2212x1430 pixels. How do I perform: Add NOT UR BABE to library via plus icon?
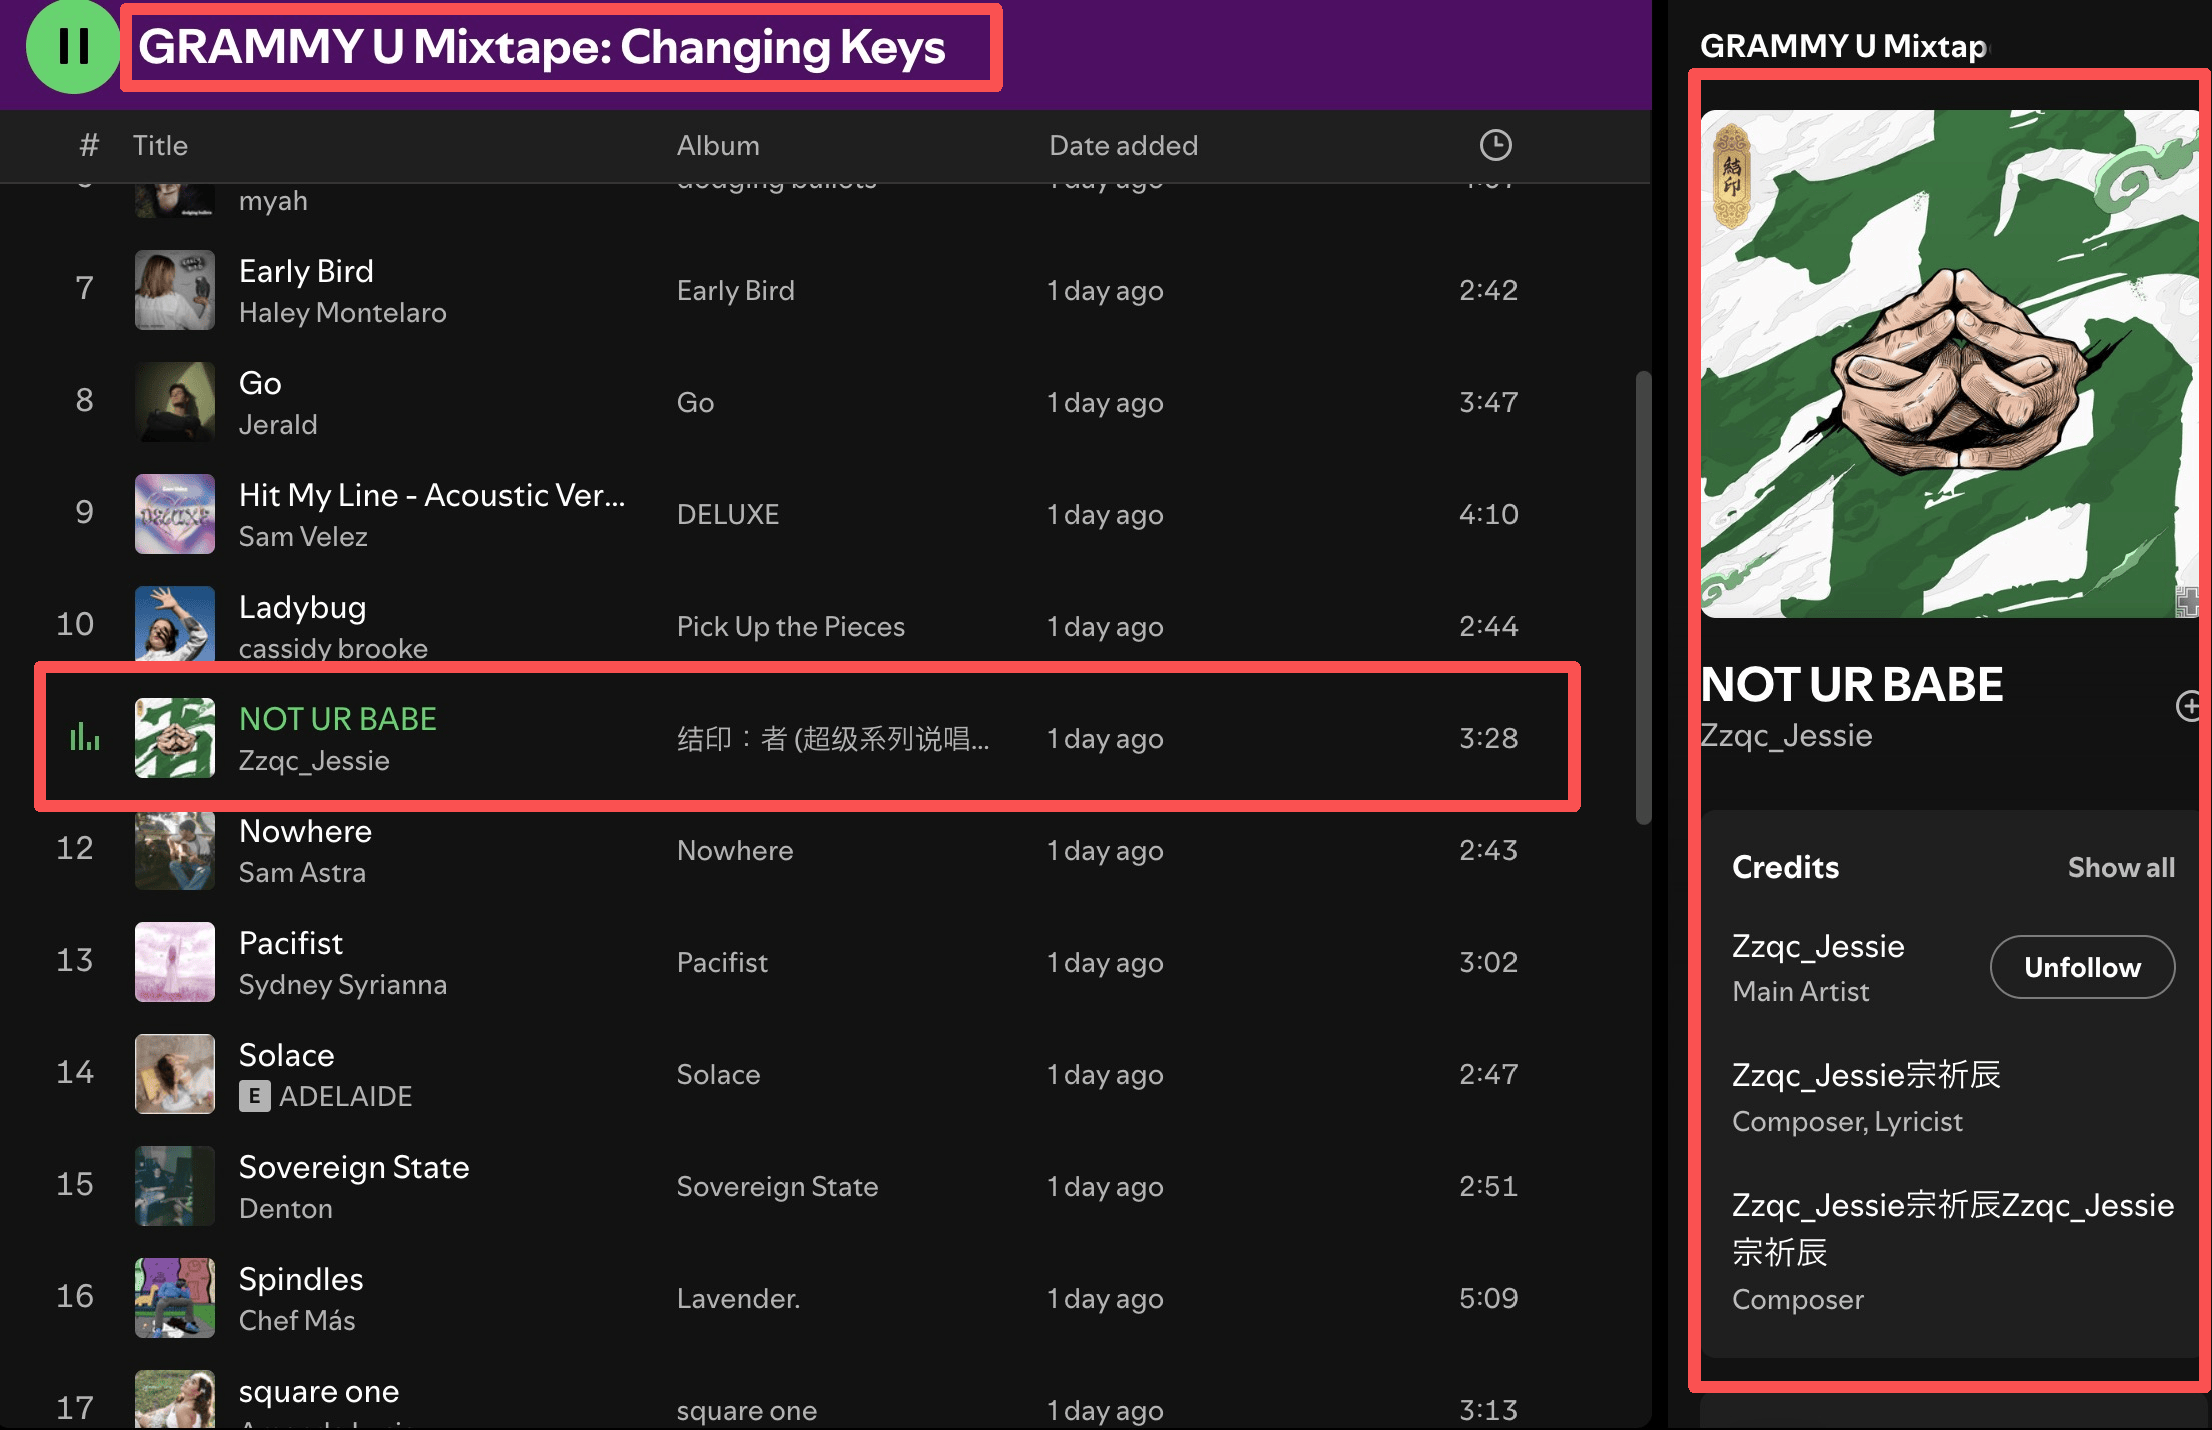coord(2189,706)
